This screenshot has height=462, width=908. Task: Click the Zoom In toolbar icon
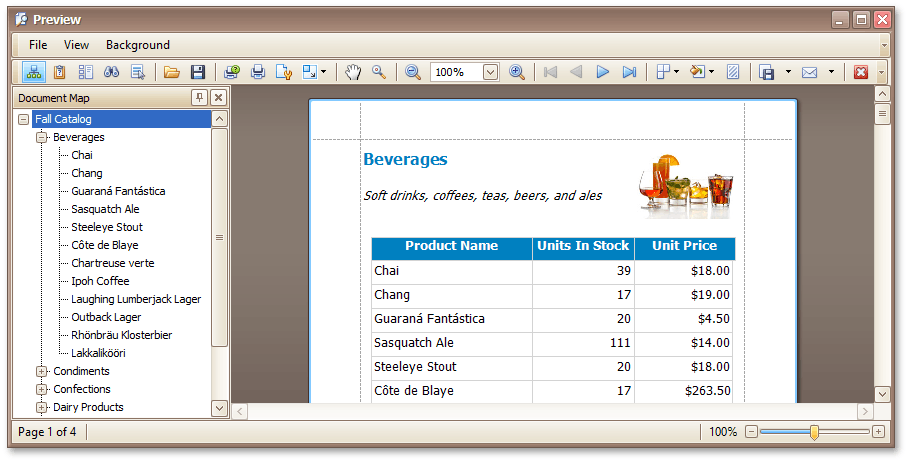517,72
